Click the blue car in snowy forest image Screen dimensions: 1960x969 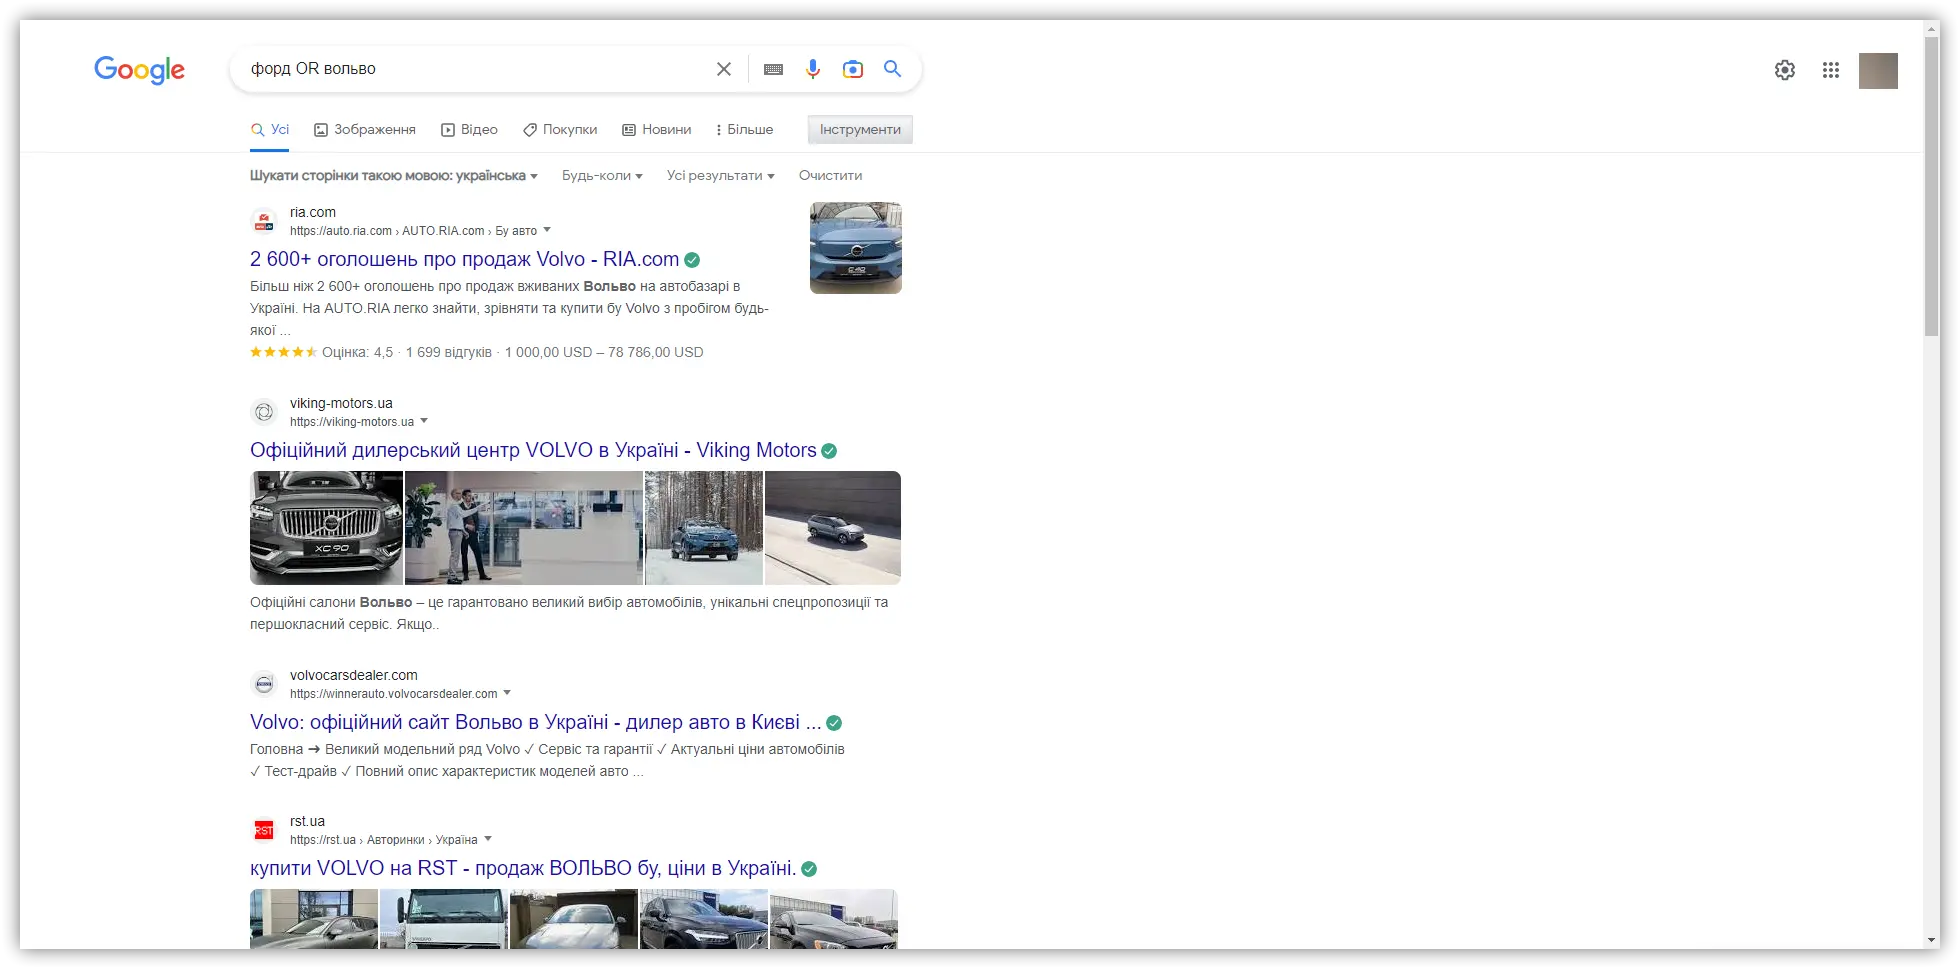(704, 528)
